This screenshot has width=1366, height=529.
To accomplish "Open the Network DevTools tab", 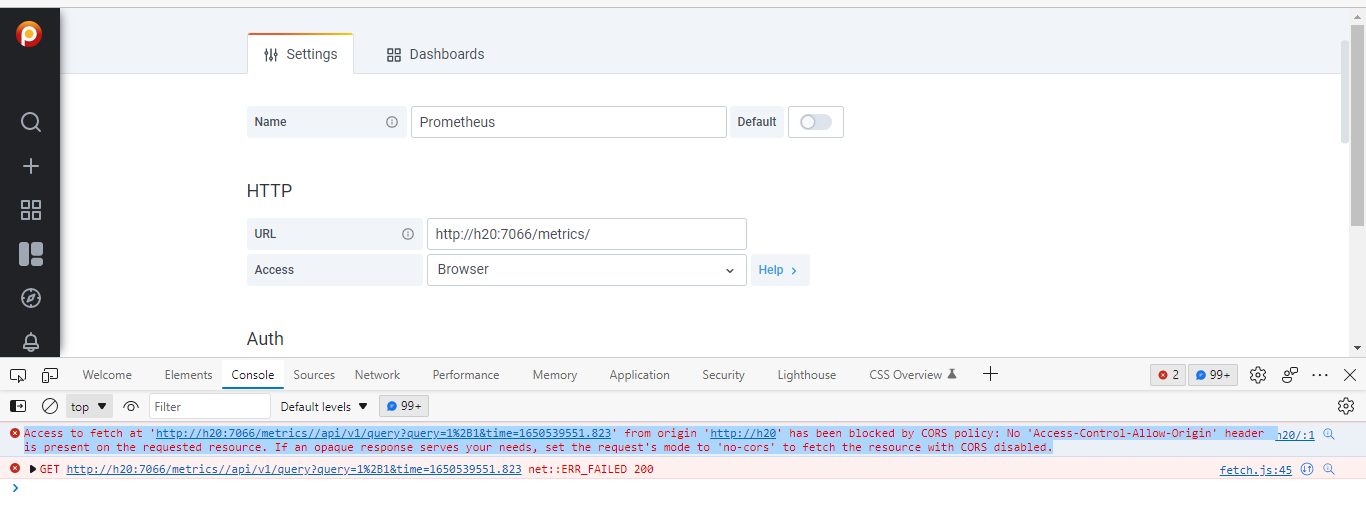I will [x=377, y=375].
